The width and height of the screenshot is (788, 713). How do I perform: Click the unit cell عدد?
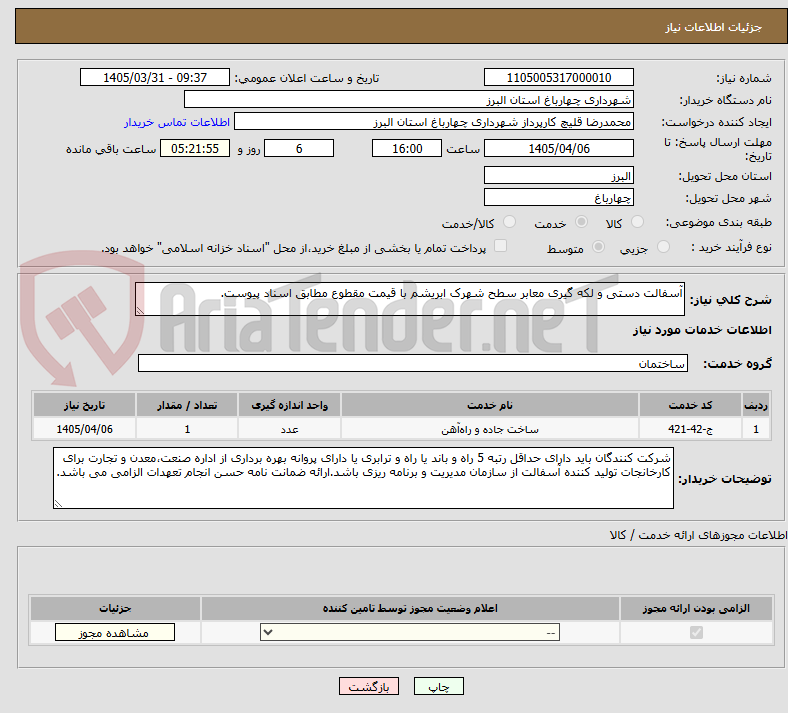289,429
